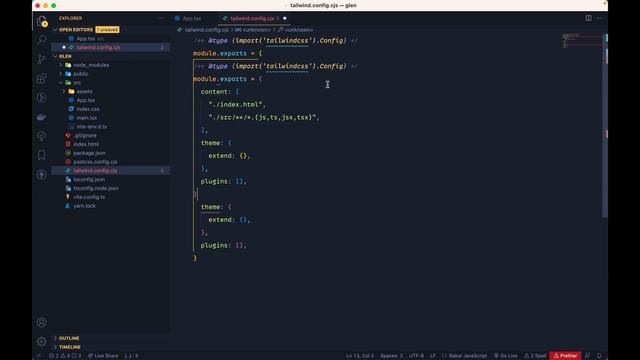
Task: Click the red Prettier status button
Action: pyautogui.click(x=565, y=356)
